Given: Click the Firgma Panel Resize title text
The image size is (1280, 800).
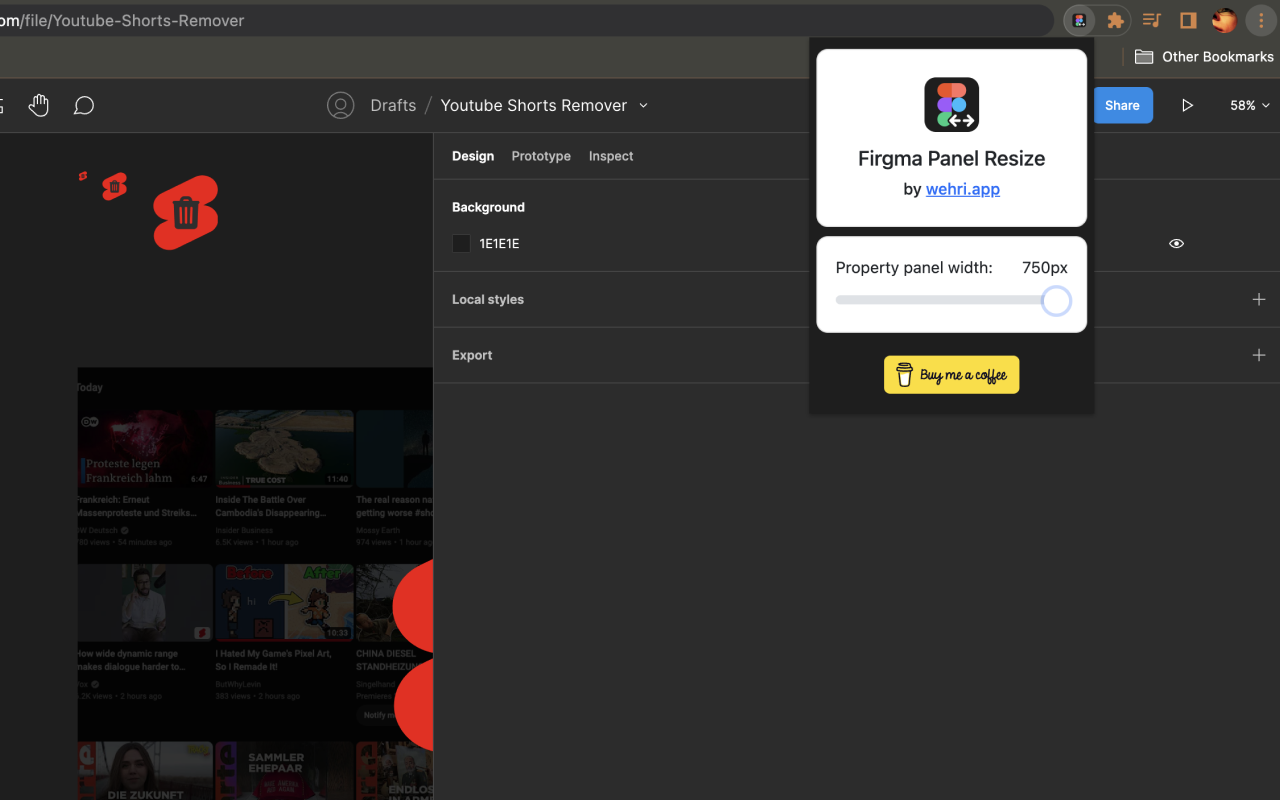Looking at the screenshot, I should pos(952,158).
